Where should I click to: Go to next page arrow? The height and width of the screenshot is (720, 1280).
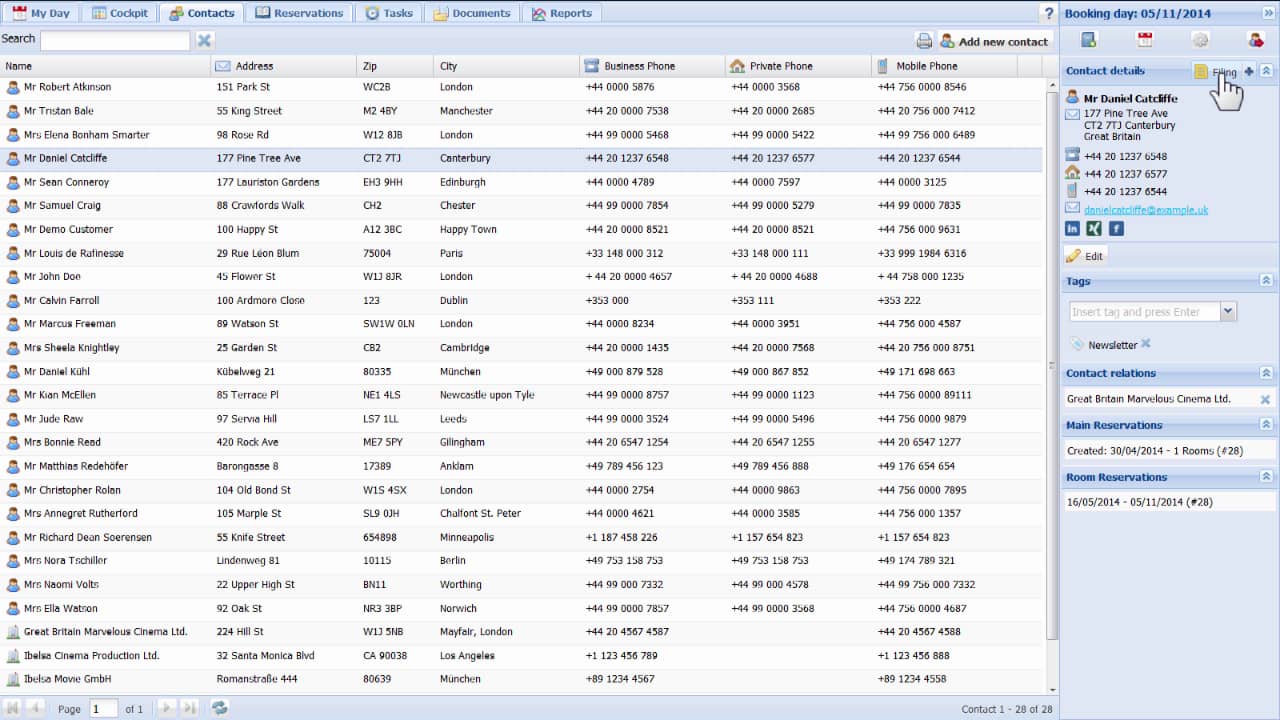pyautogui.click(x=167, y=708)
